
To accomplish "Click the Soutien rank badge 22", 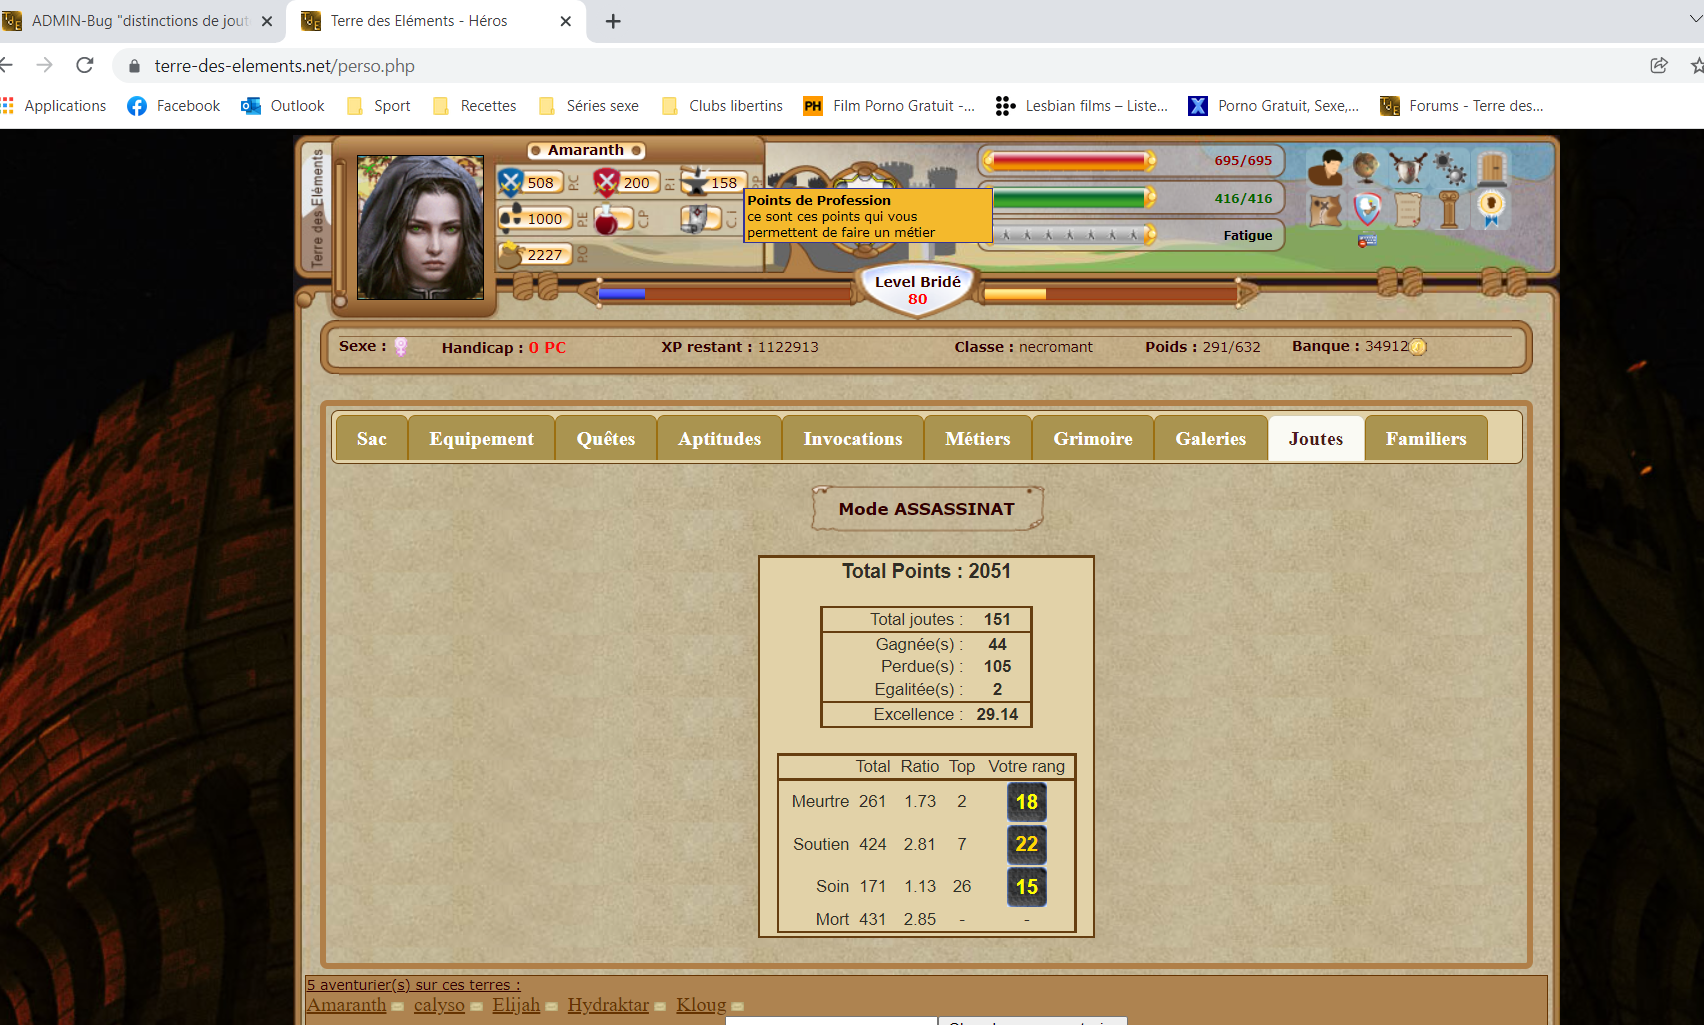I will pos(1027,844).
